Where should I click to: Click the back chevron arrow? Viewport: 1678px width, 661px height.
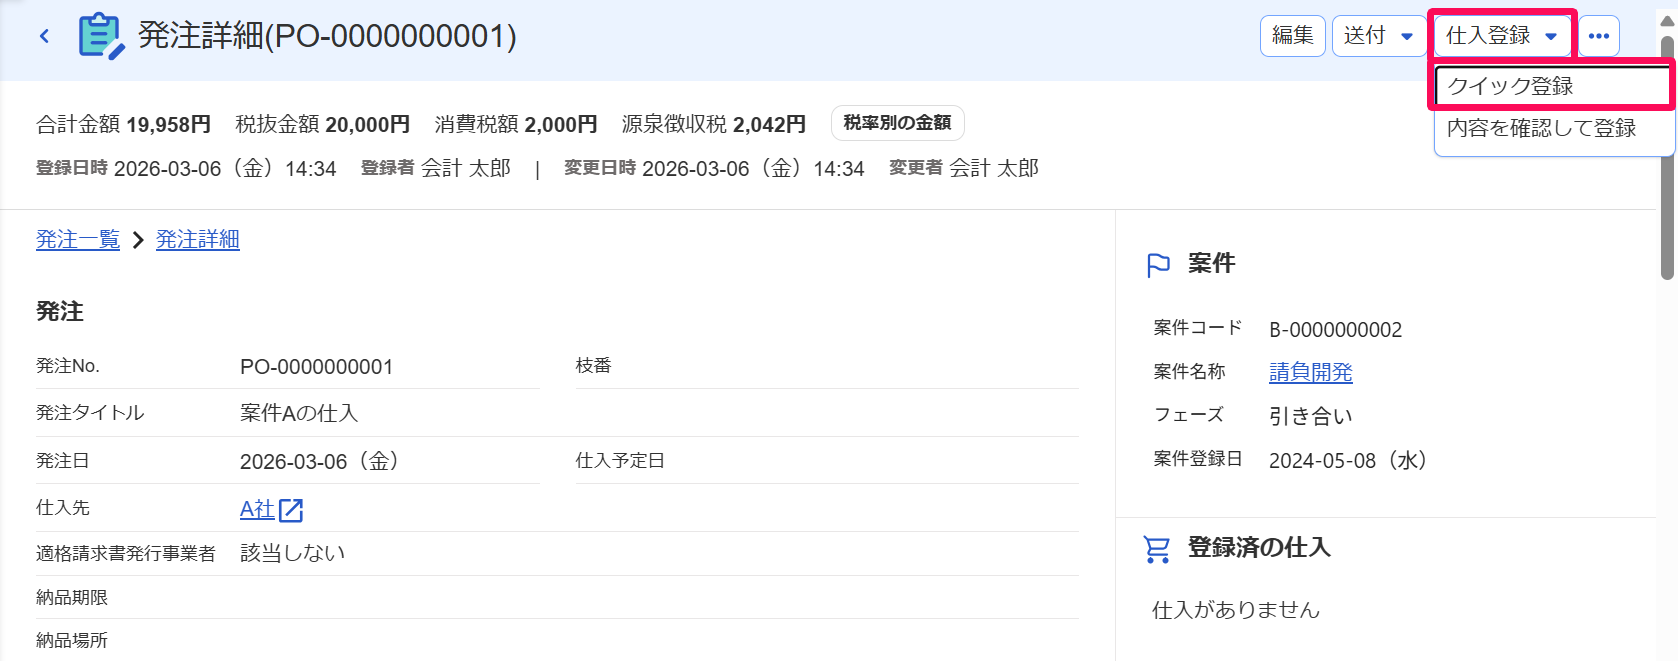point(44,37)
